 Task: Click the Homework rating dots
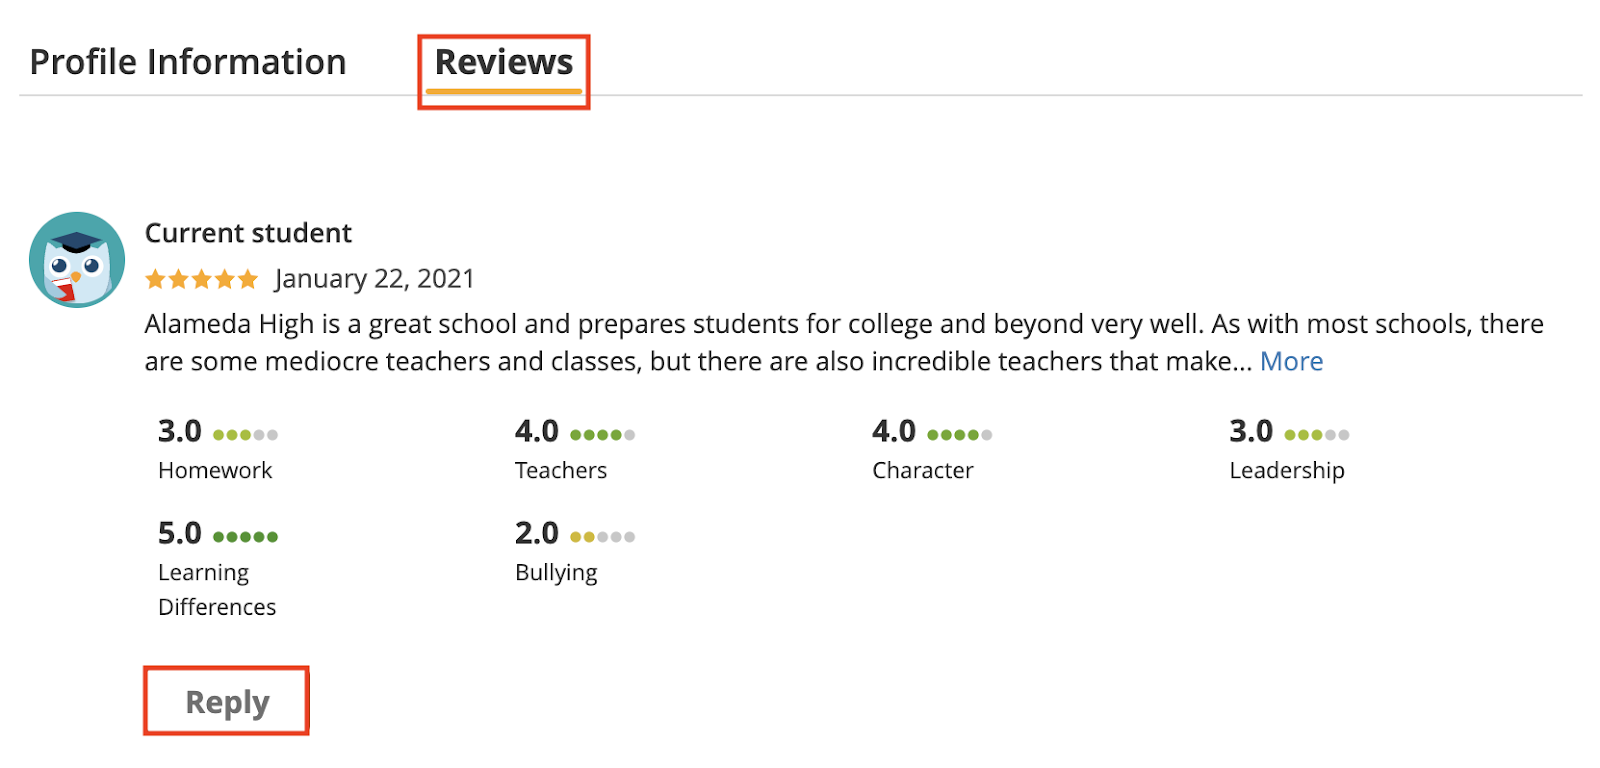coord(246,434)
